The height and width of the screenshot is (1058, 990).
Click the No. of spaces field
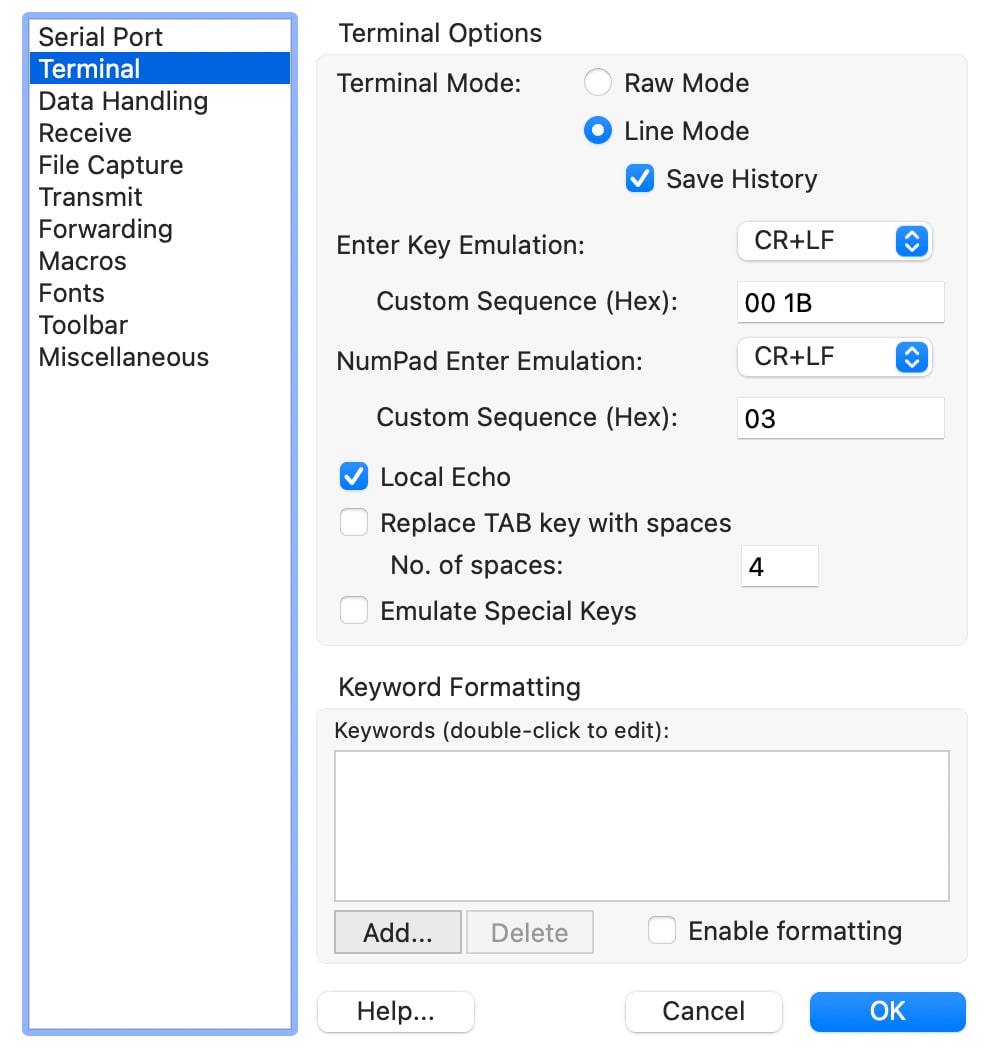(779, 566)
